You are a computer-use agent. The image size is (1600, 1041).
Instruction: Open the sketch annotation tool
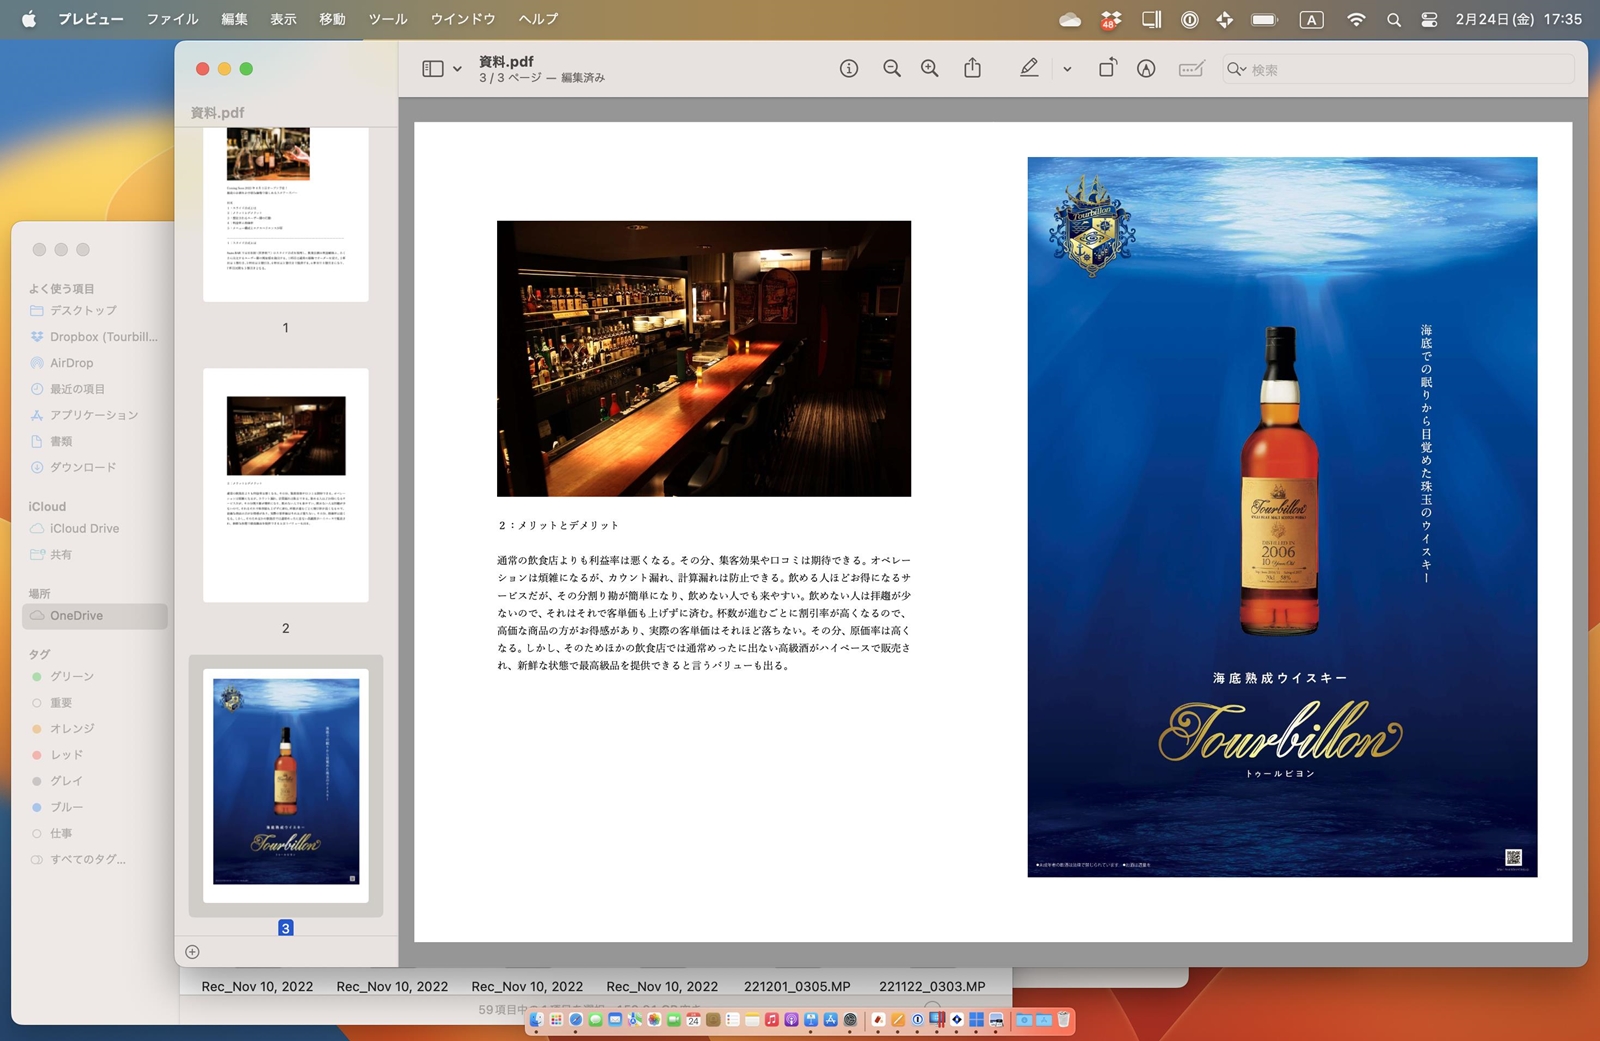click(x=1146, y=68)
